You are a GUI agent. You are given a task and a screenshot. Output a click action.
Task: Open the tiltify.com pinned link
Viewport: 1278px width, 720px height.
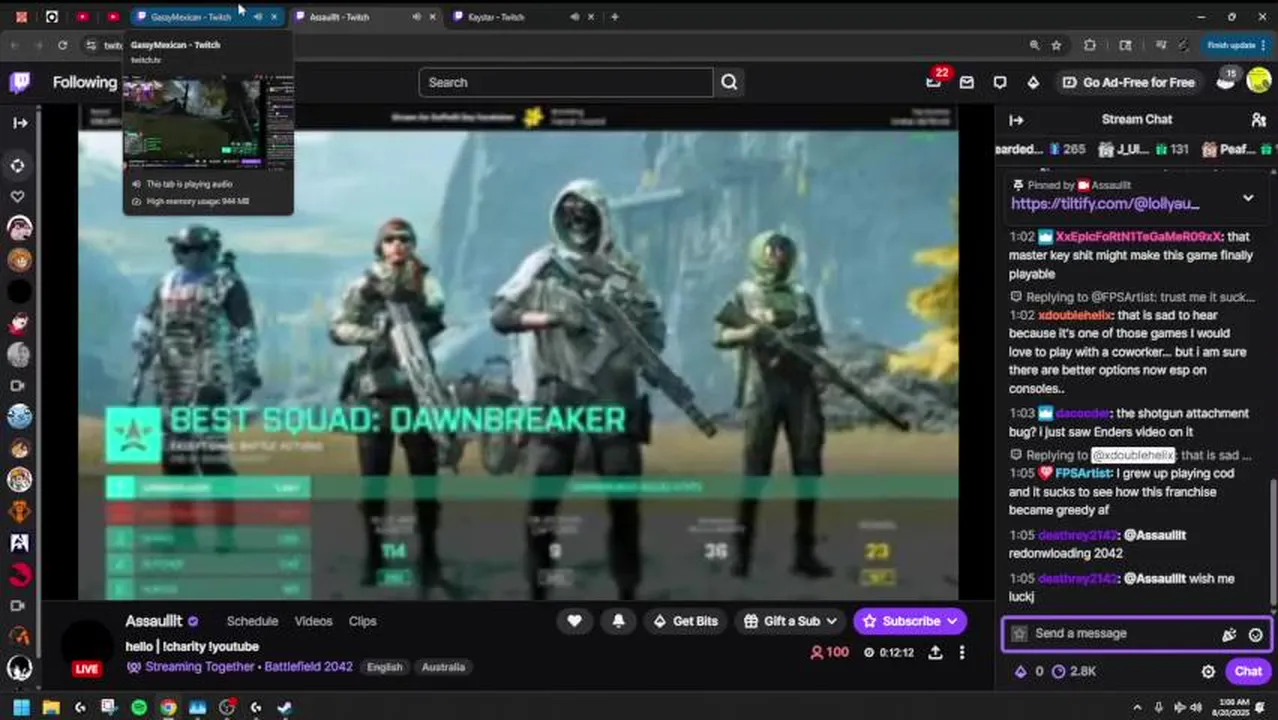pyautogui.click(x=1105, y=203)
